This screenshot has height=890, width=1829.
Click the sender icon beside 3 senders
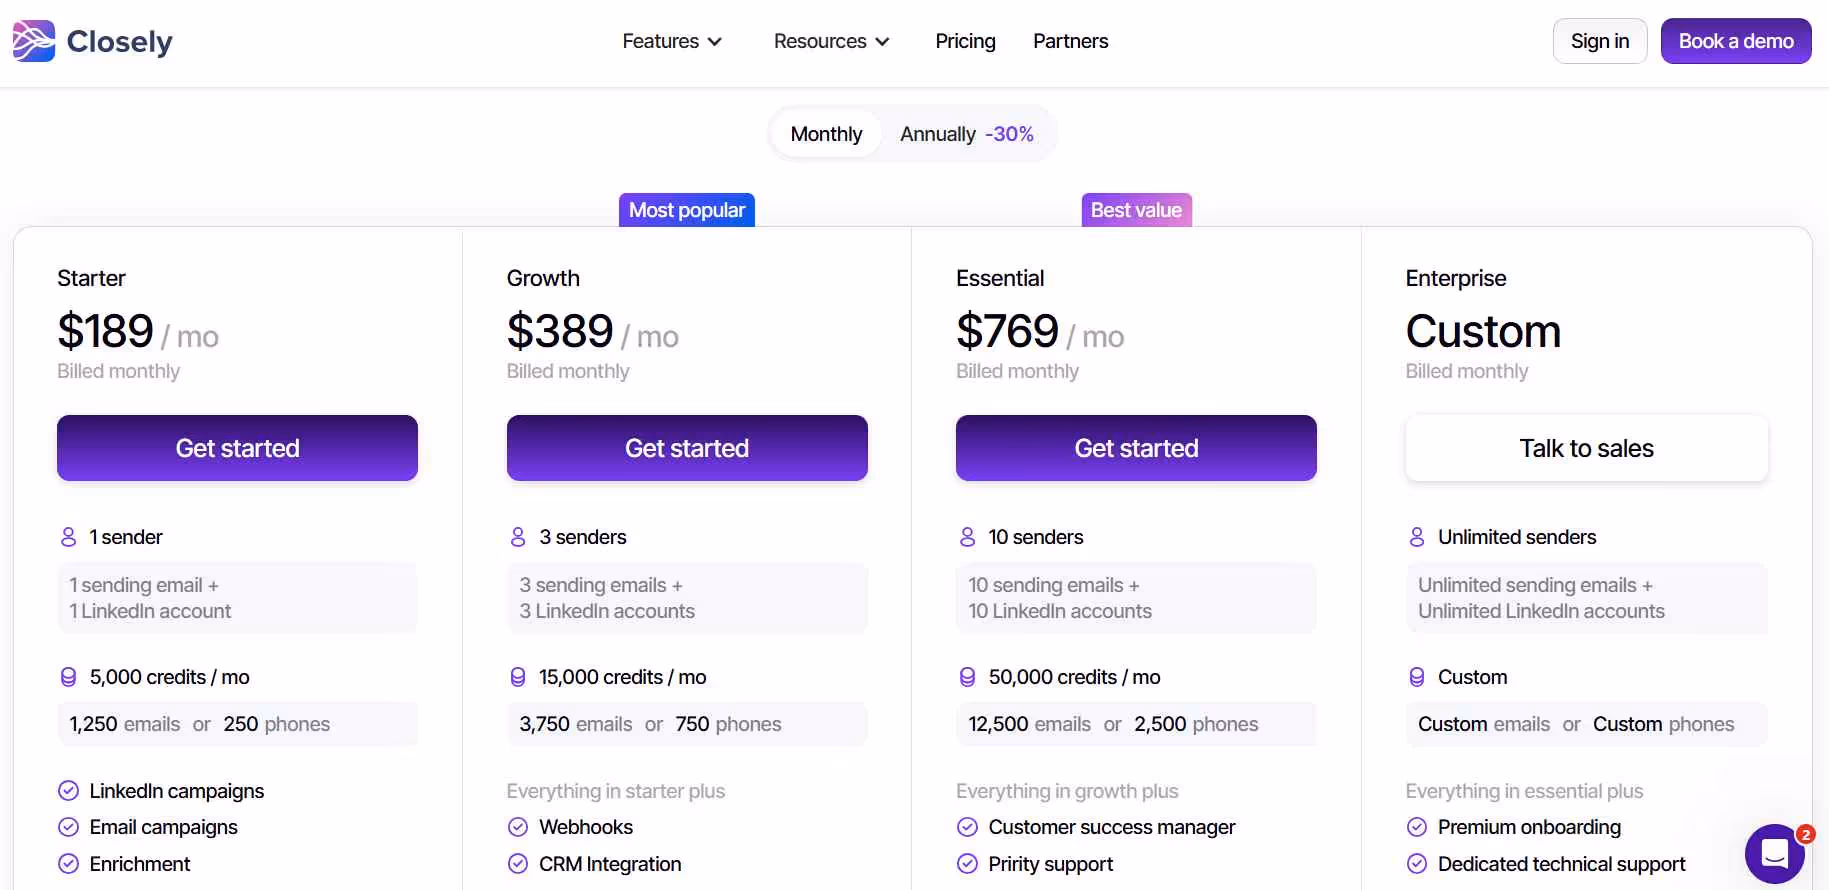coord(518,537)
